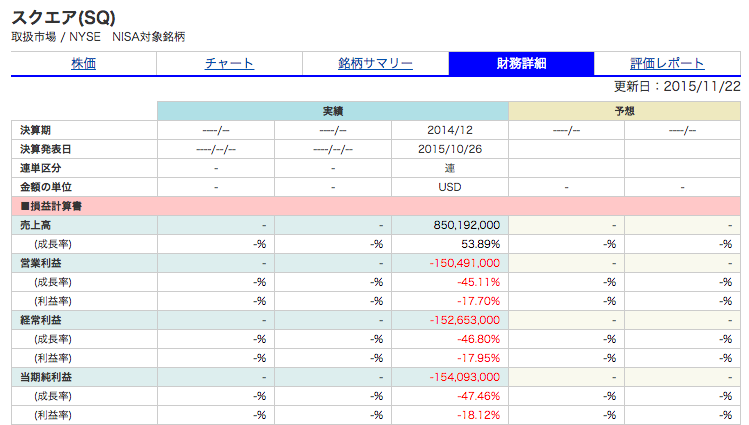Viewport: 749px width, 425px height.
Task: Switch to the チャート tab
Action: [229, 64]
